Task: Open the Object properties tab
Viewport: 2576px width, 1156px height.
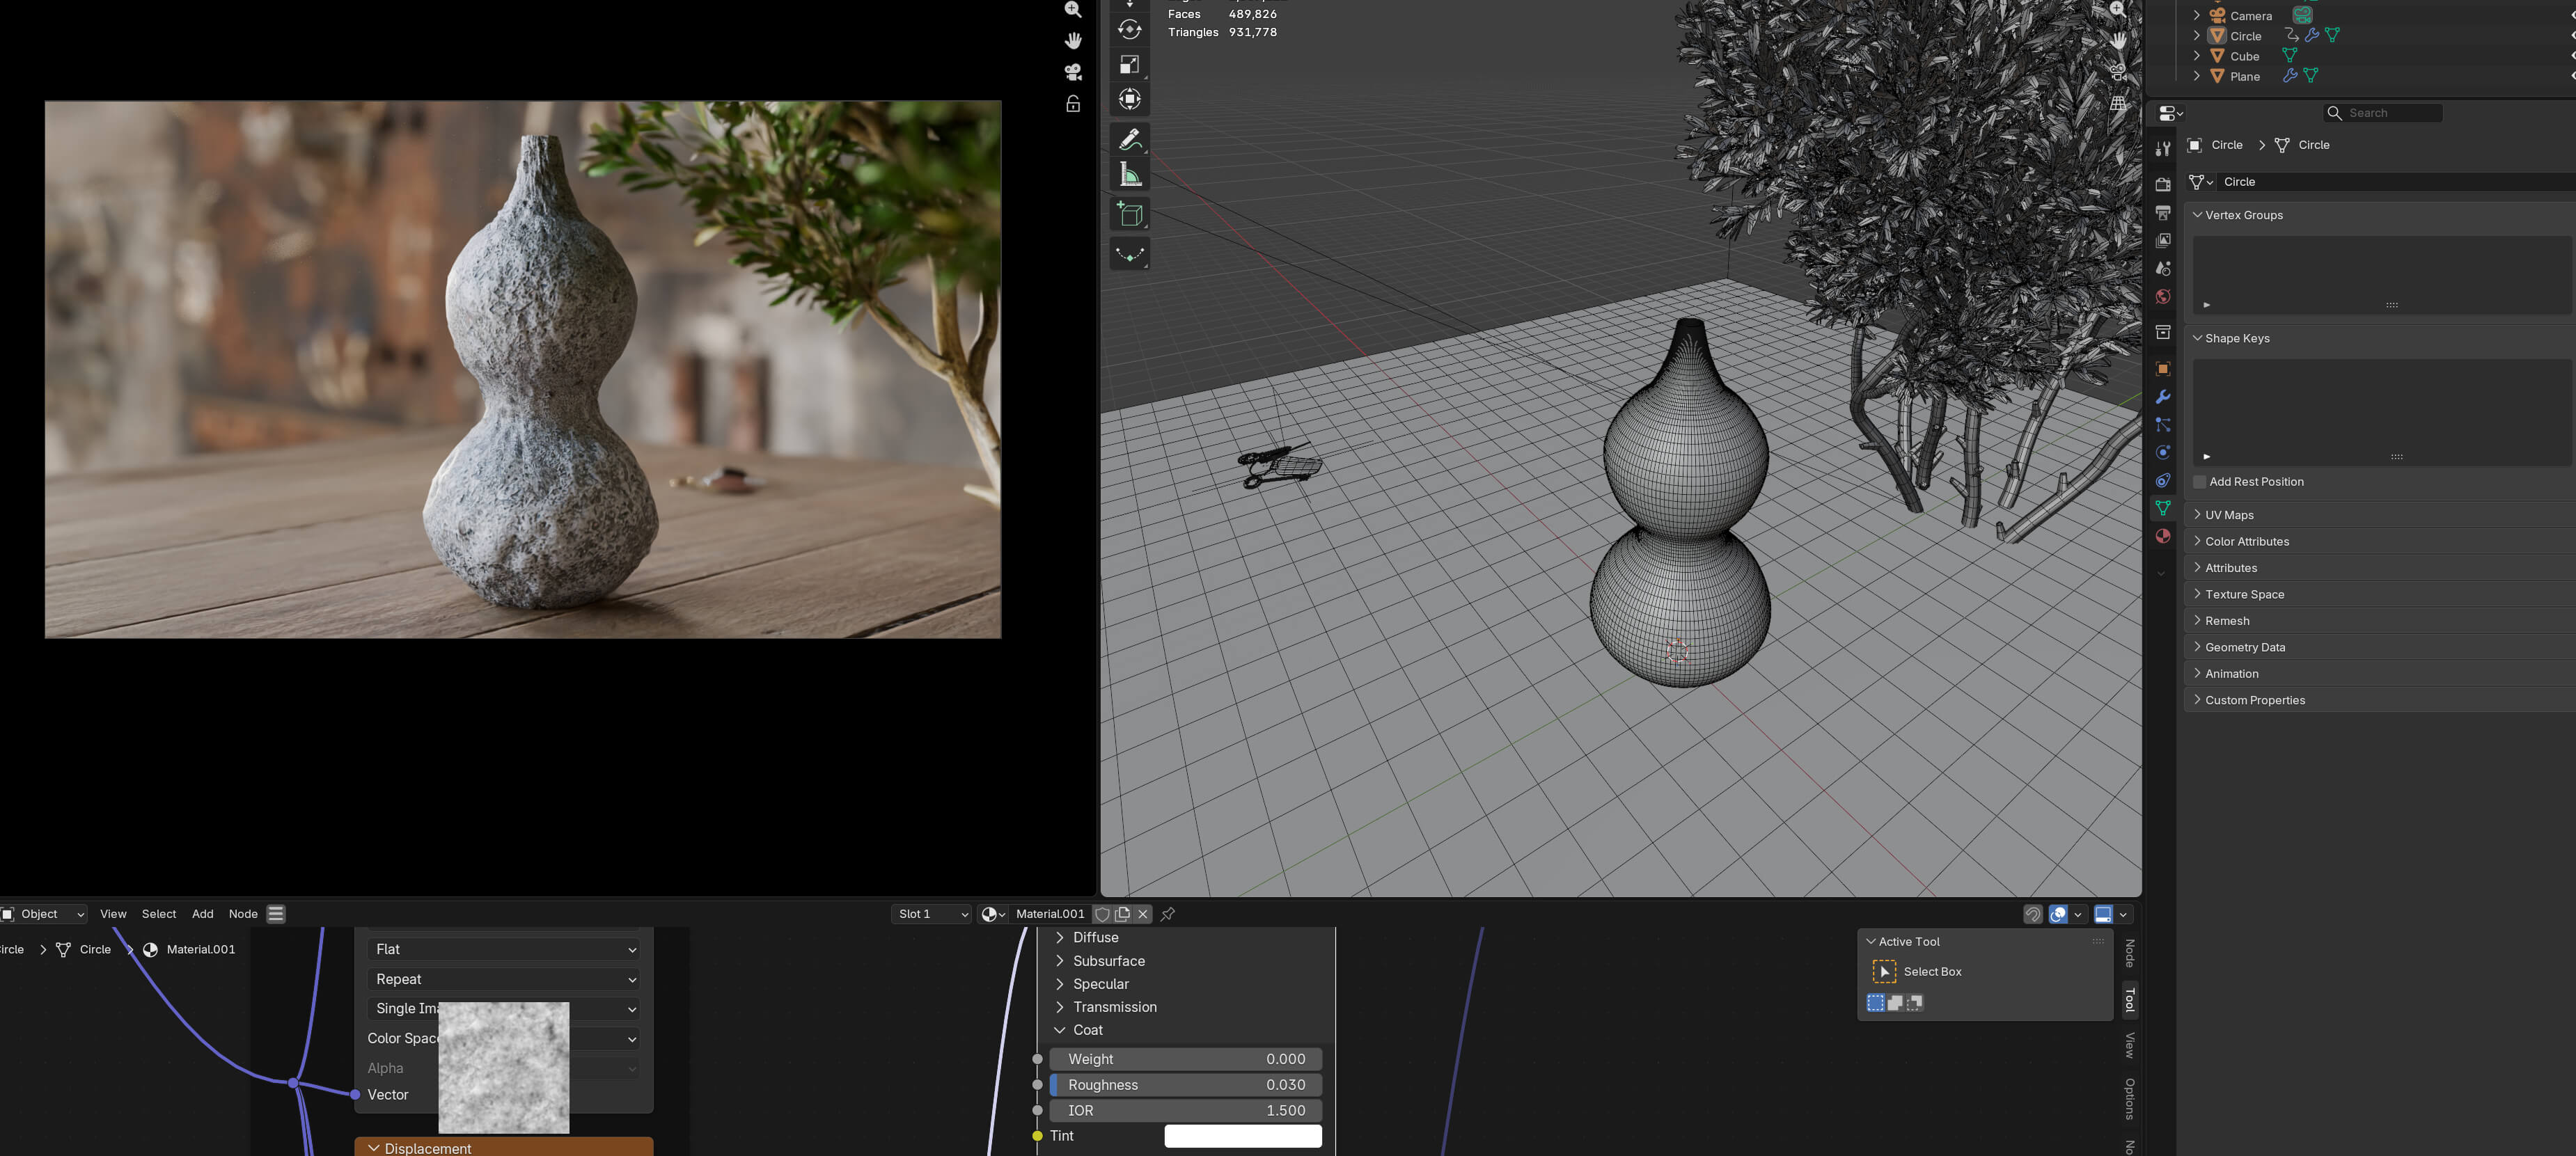Action: (2163, 369)
